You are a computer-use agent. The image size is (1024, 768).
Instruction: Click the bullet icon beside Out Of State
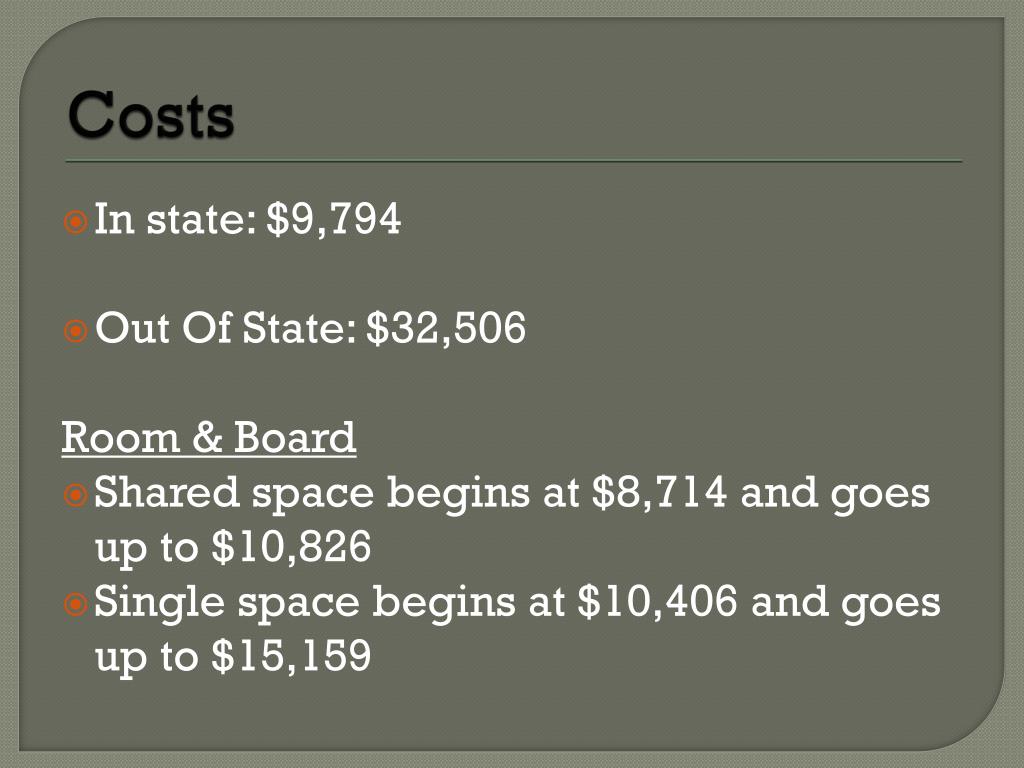pyautogui.click(x=76, y=331)
